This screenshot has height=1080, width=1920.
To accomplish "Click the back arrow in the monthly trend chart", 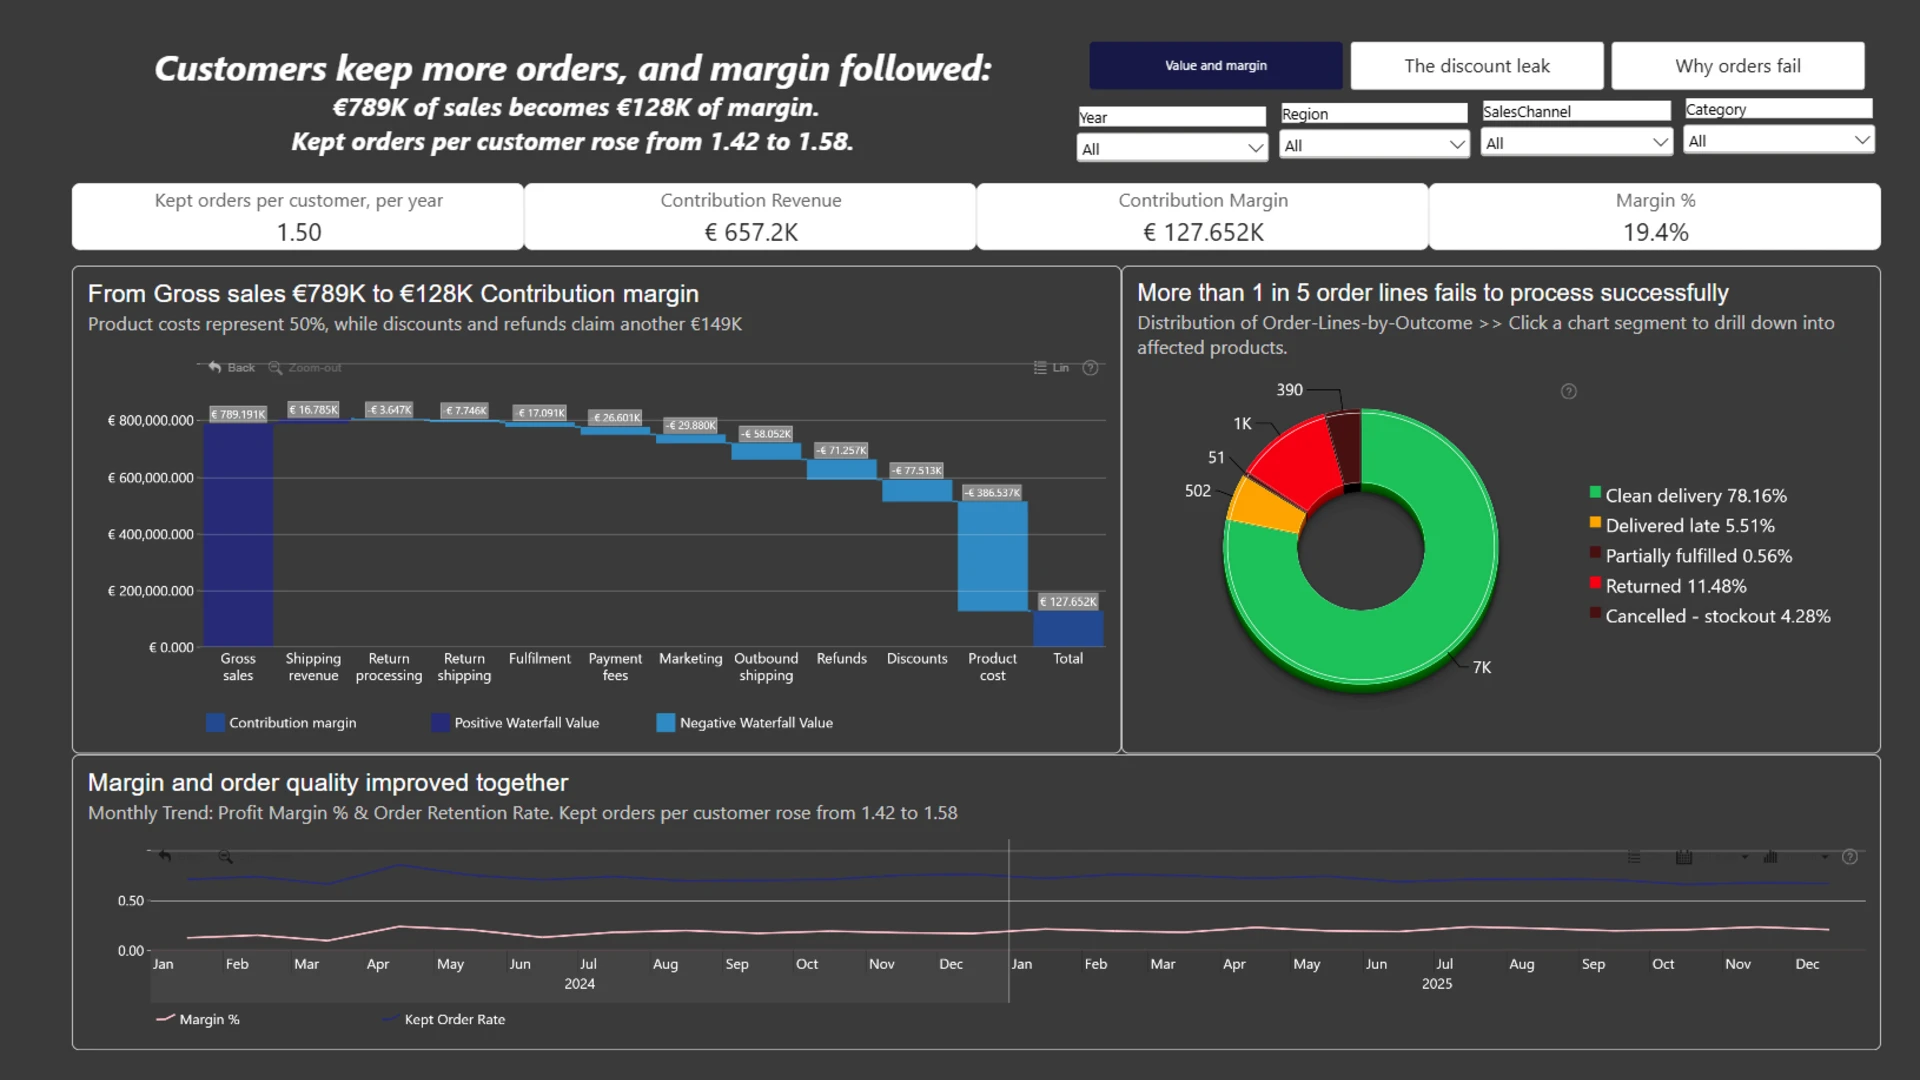I will (x=165, y=856).
